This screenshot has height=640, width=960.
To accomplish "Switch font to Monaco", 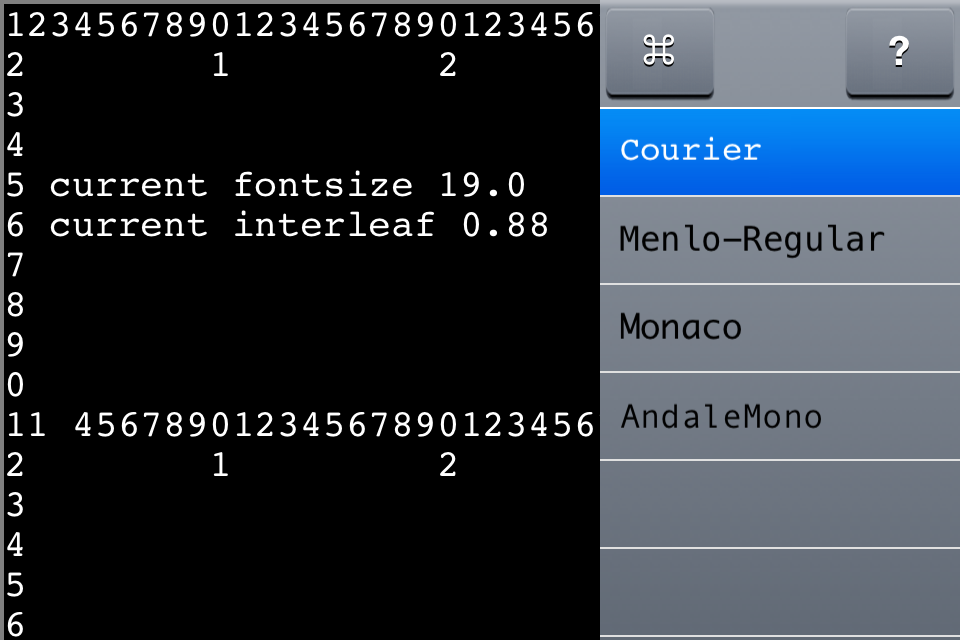I will pyautogui.click(x=780, y=327).
